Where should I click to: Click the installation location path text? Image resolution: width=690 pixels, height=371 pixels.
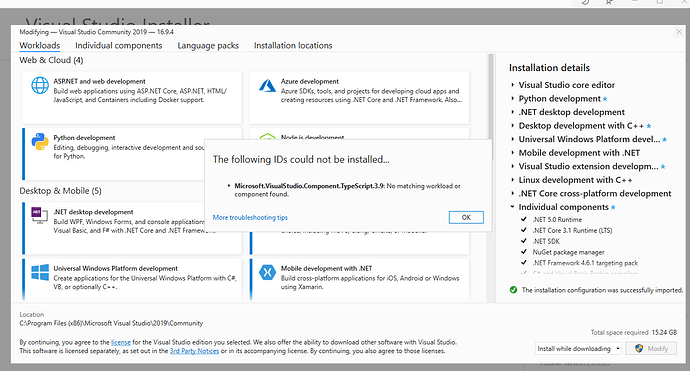pos(111,323)
